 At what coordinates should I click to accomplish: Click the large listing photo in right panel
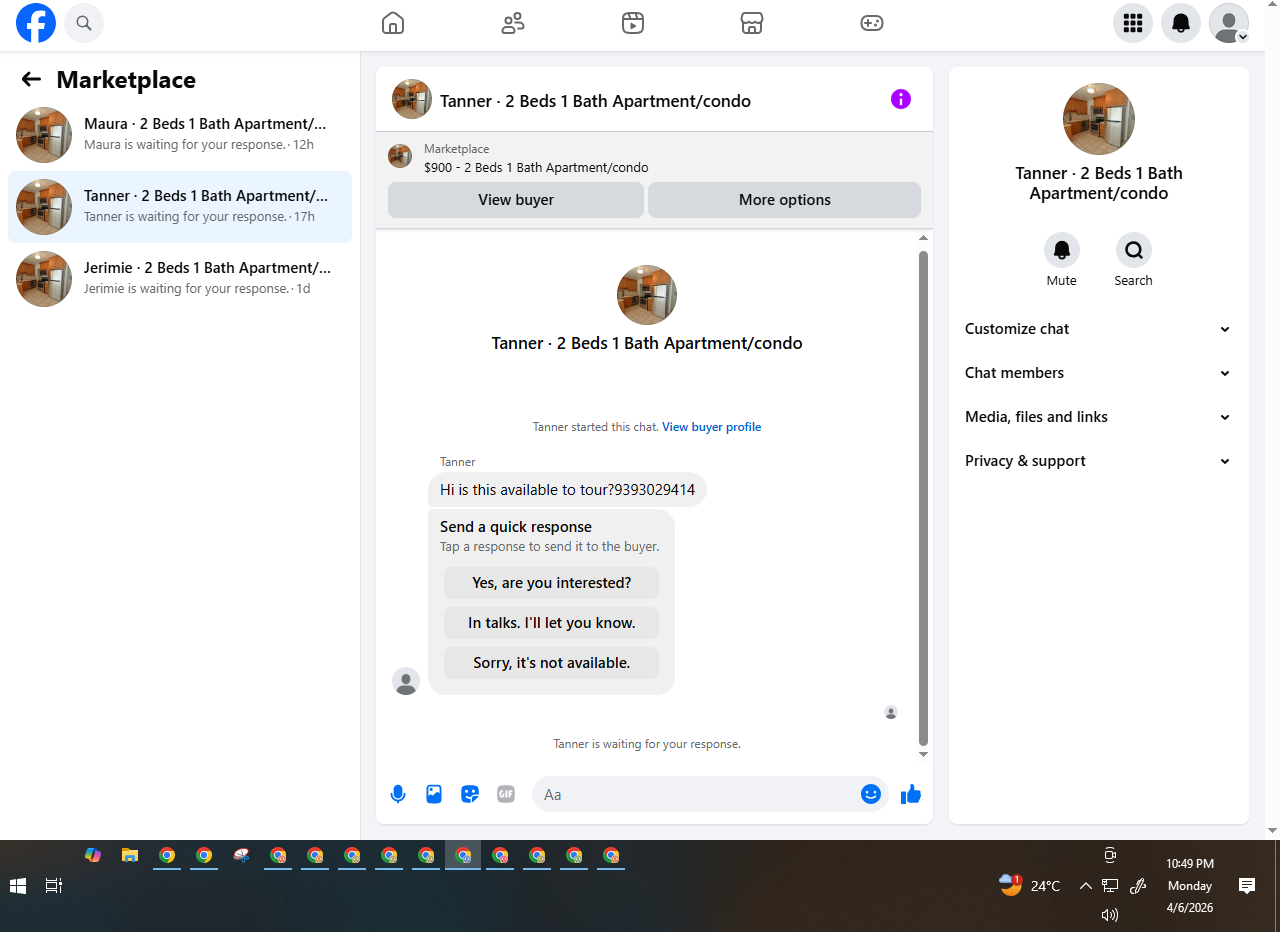[1099, 119]
